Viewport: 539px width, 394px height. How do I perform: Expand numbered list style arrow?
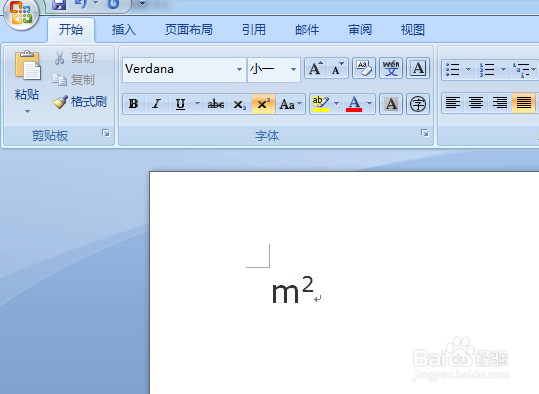[503, 69]
